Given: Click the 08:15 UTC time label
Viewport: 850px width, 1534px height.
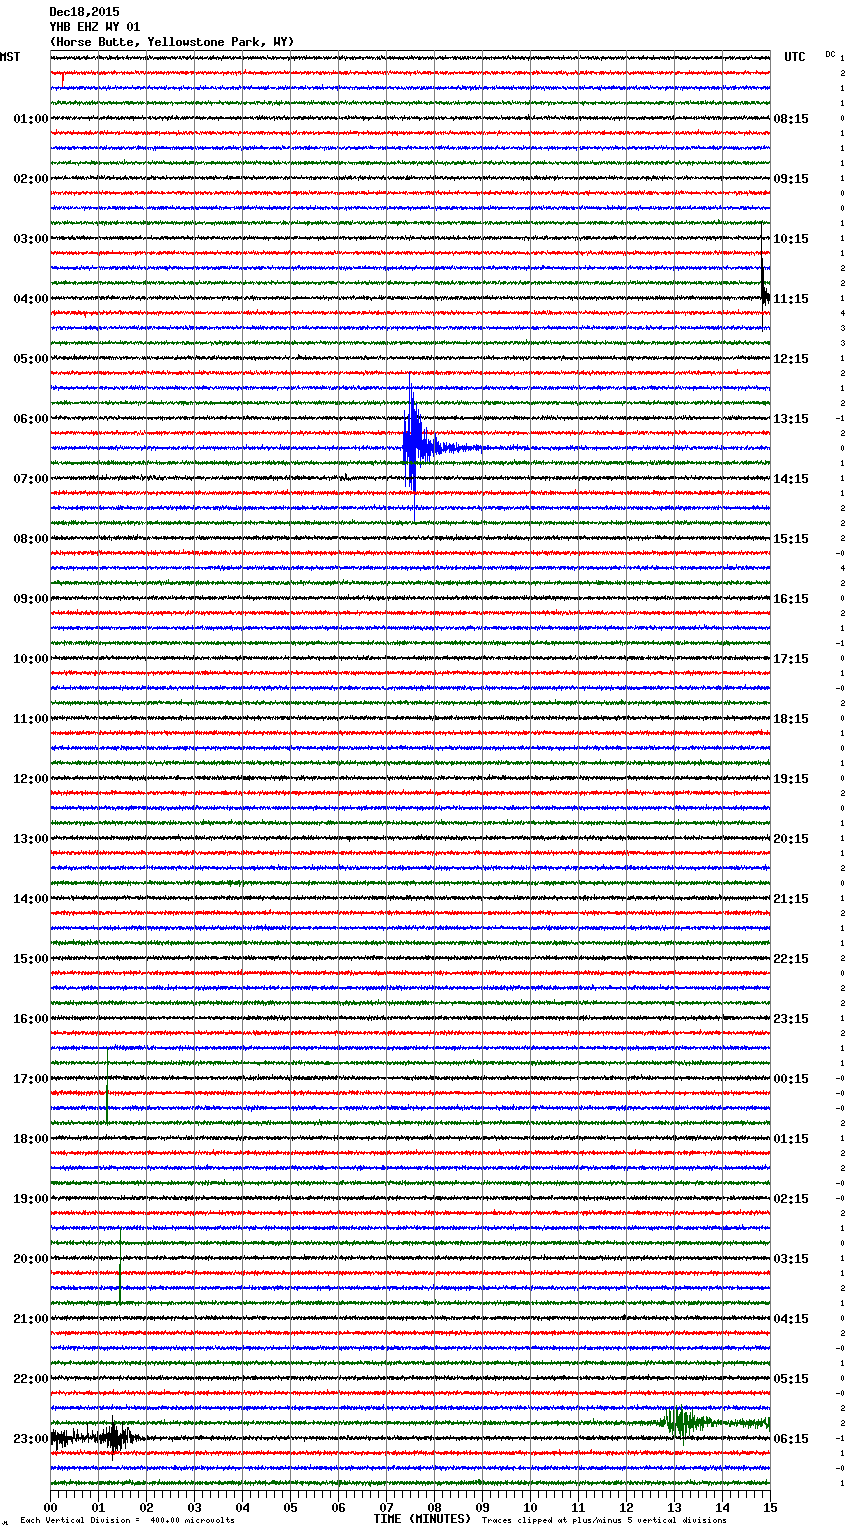Looking at the screenshot, I should click(x=791, y=119).
